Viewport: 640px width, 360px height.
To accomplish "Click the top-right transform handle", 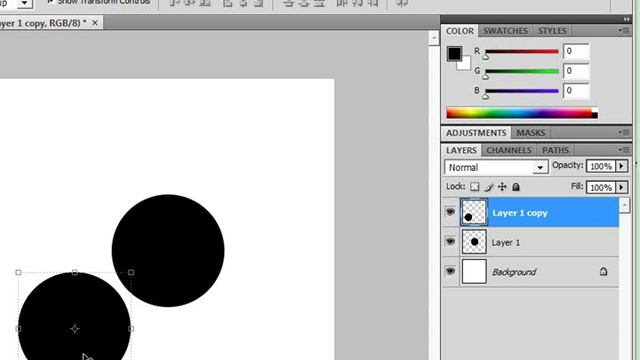I will 131,272.
